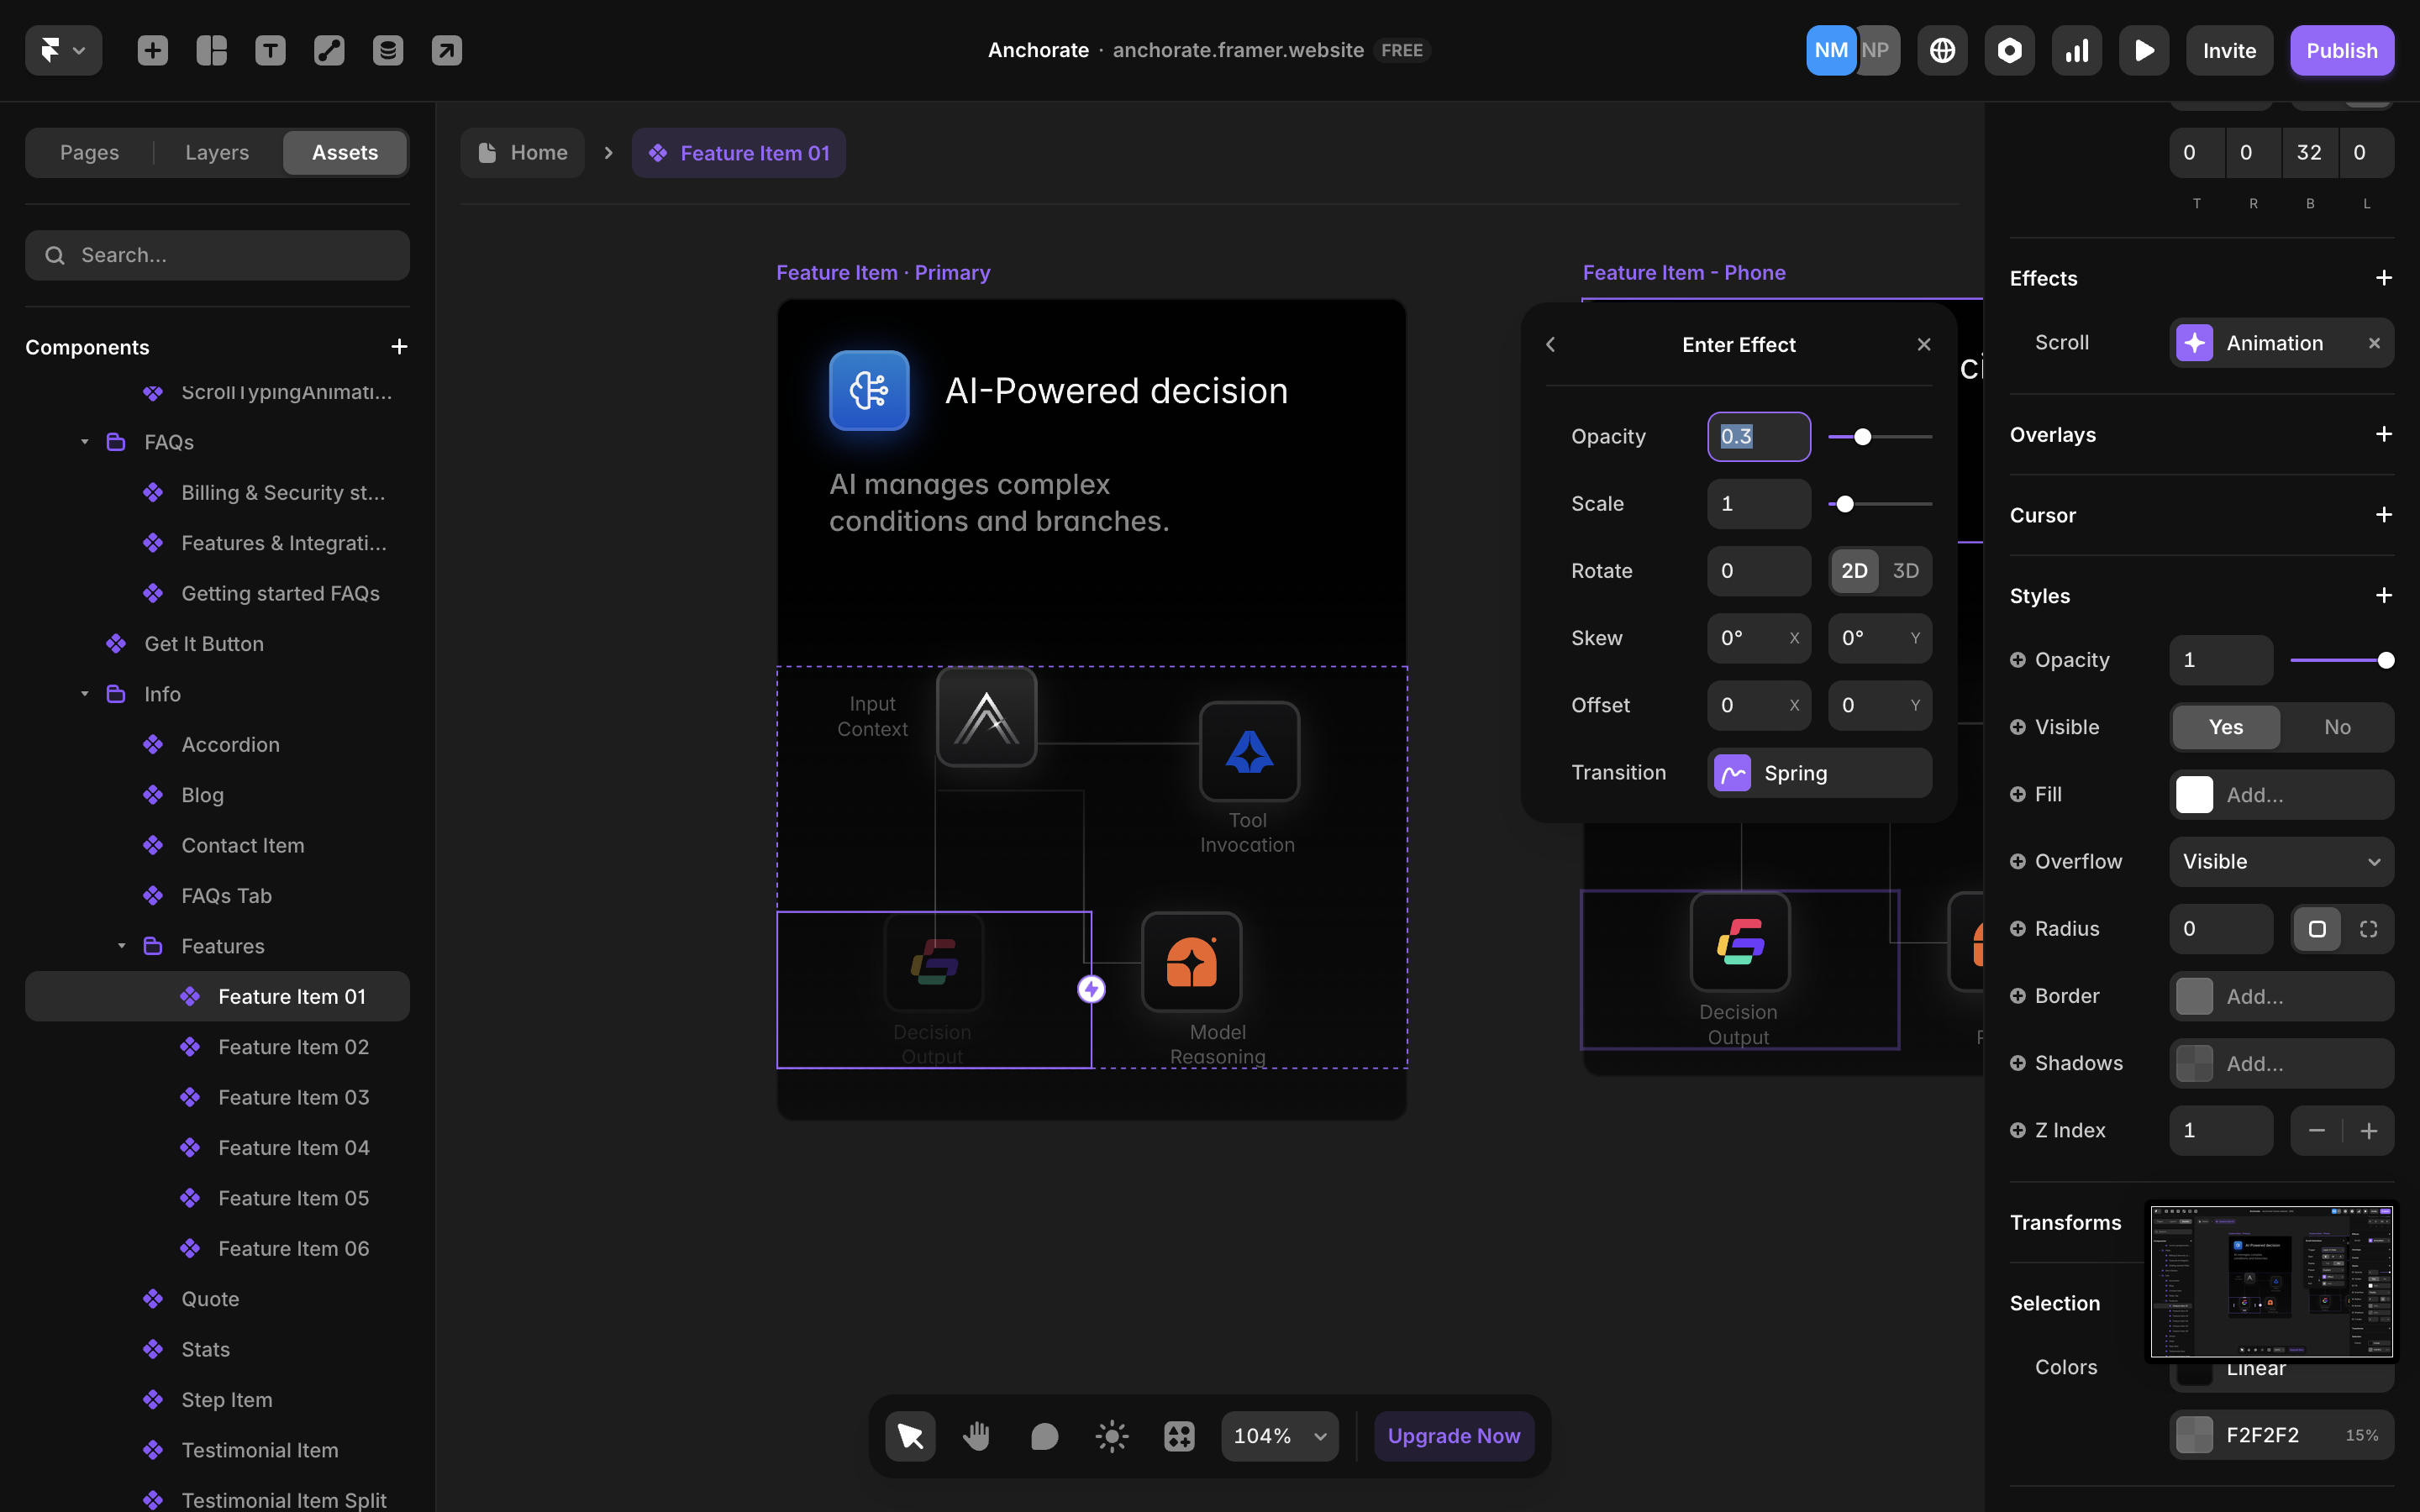Screen dimensions: 2420x1512
Task: Select the Text tool in top toolbar
Action: click(270, 50)
